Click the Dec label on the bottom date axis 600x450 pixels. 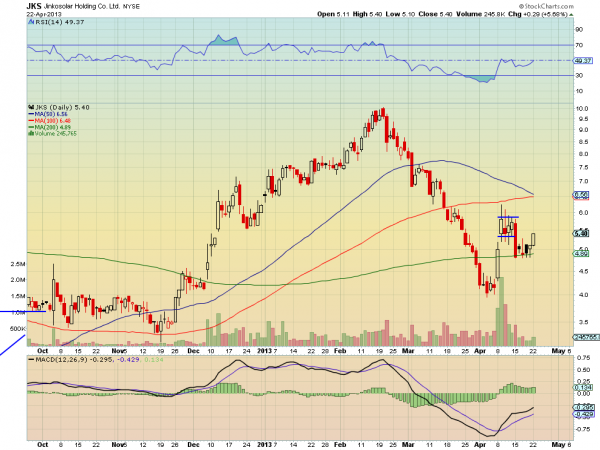[194, 445]
